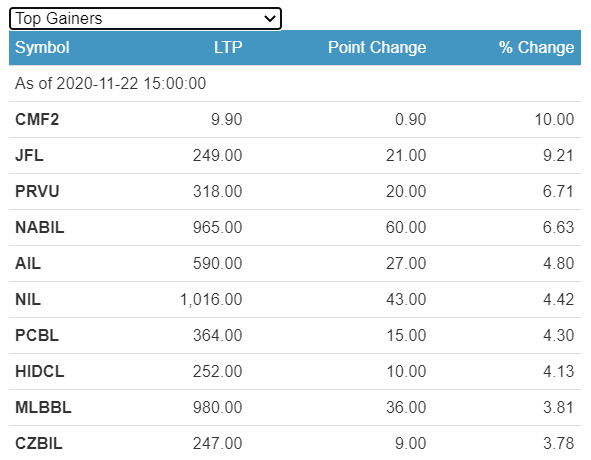Open the CZBIL symbol link
Viewport: 591px width, 460px height.
38,443
